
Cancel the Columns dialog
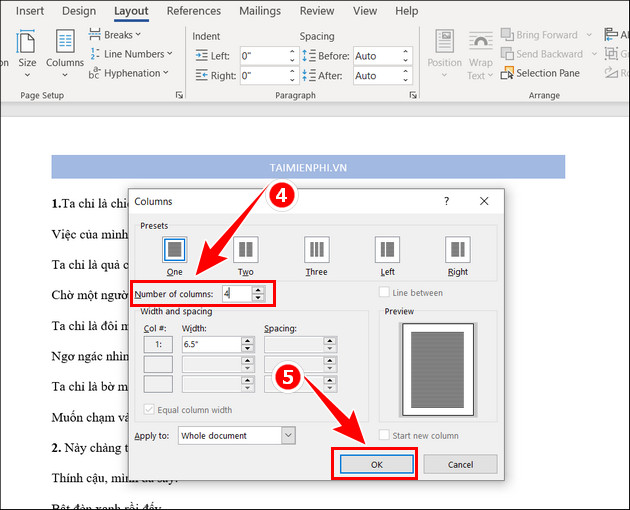[x=460, y=465]
